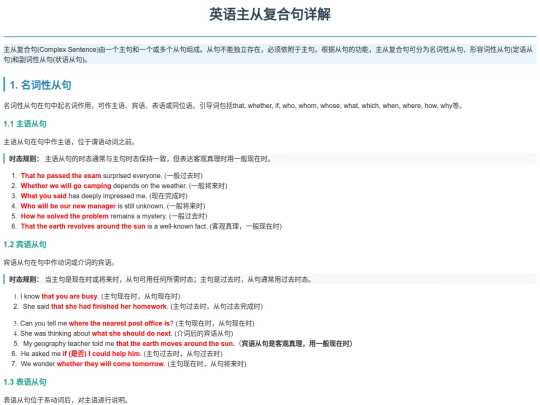
Task: Click 'where the nearest post office is'
Action: click(119, 323)
